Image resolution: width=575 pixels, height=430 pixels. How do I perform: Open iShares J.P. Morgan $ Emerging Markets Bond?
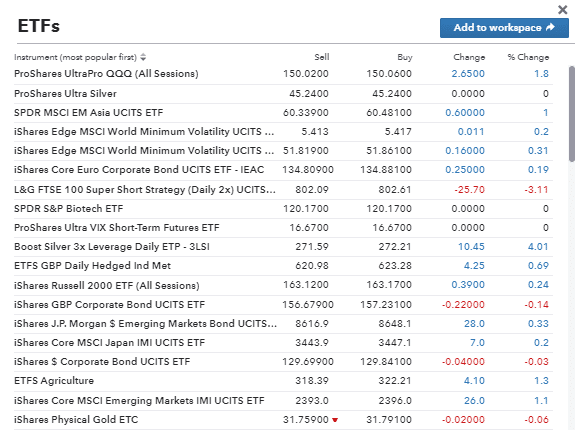[x=145, y=324]
